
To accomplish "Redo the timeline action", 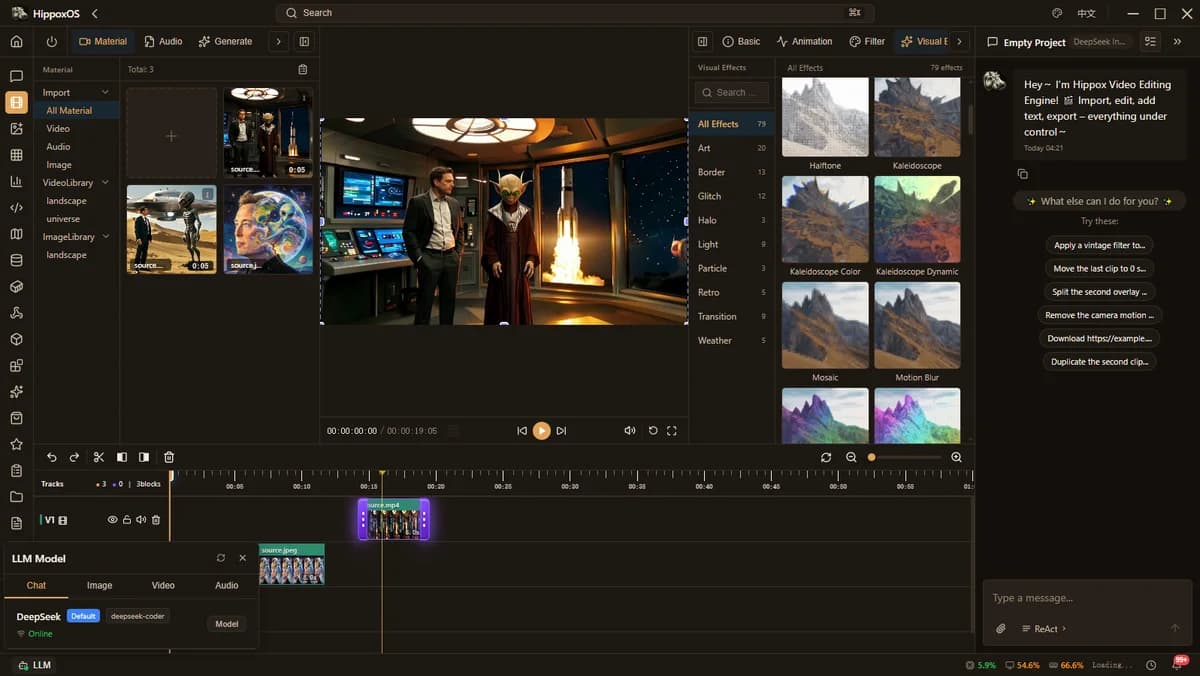I will (x=74, y=457).
